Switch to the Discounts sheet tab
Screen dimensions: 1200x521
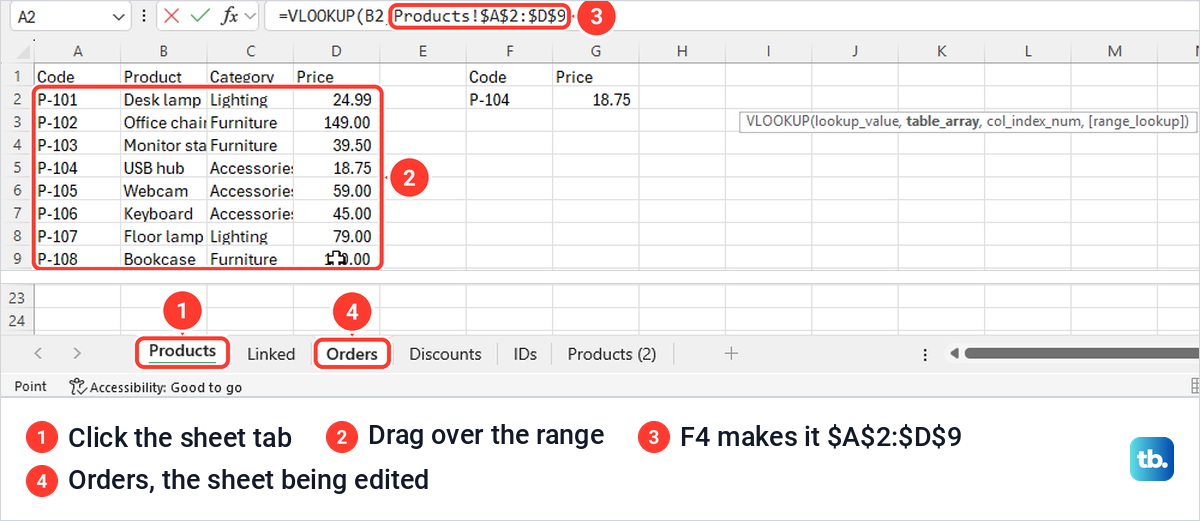click(445, 354)
